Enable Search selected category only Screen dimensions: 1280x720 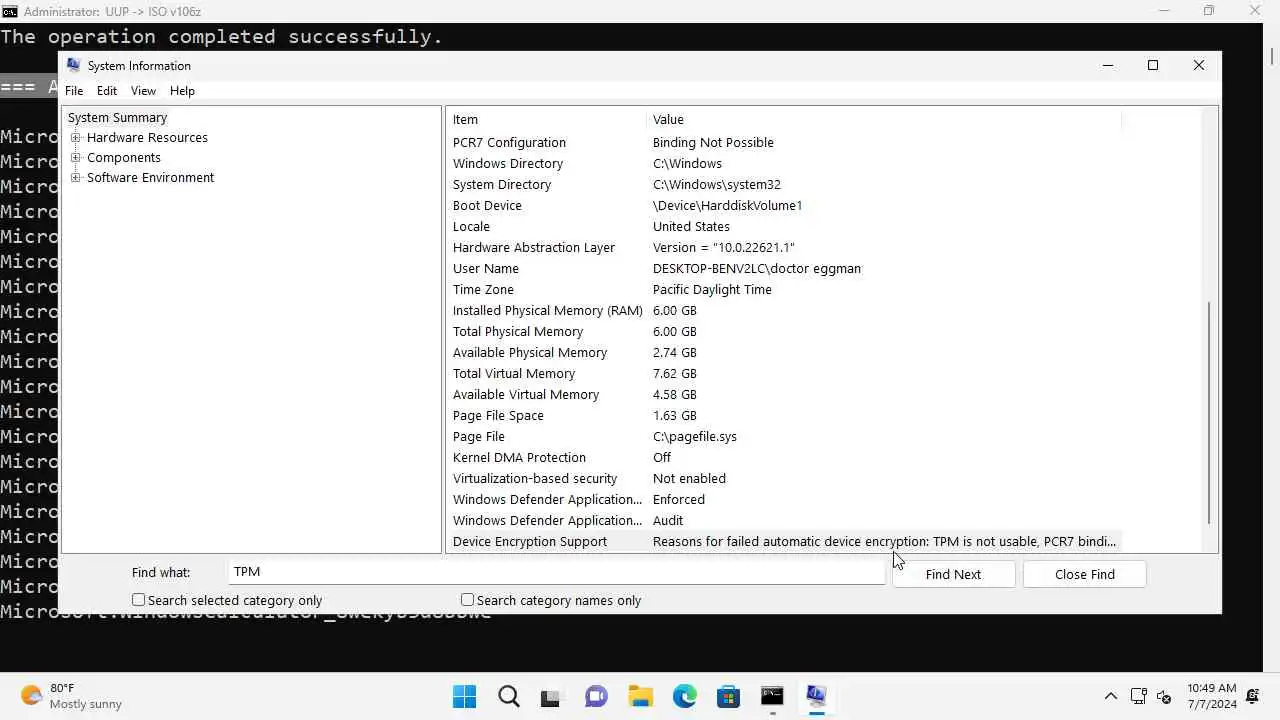click(139, 600)
